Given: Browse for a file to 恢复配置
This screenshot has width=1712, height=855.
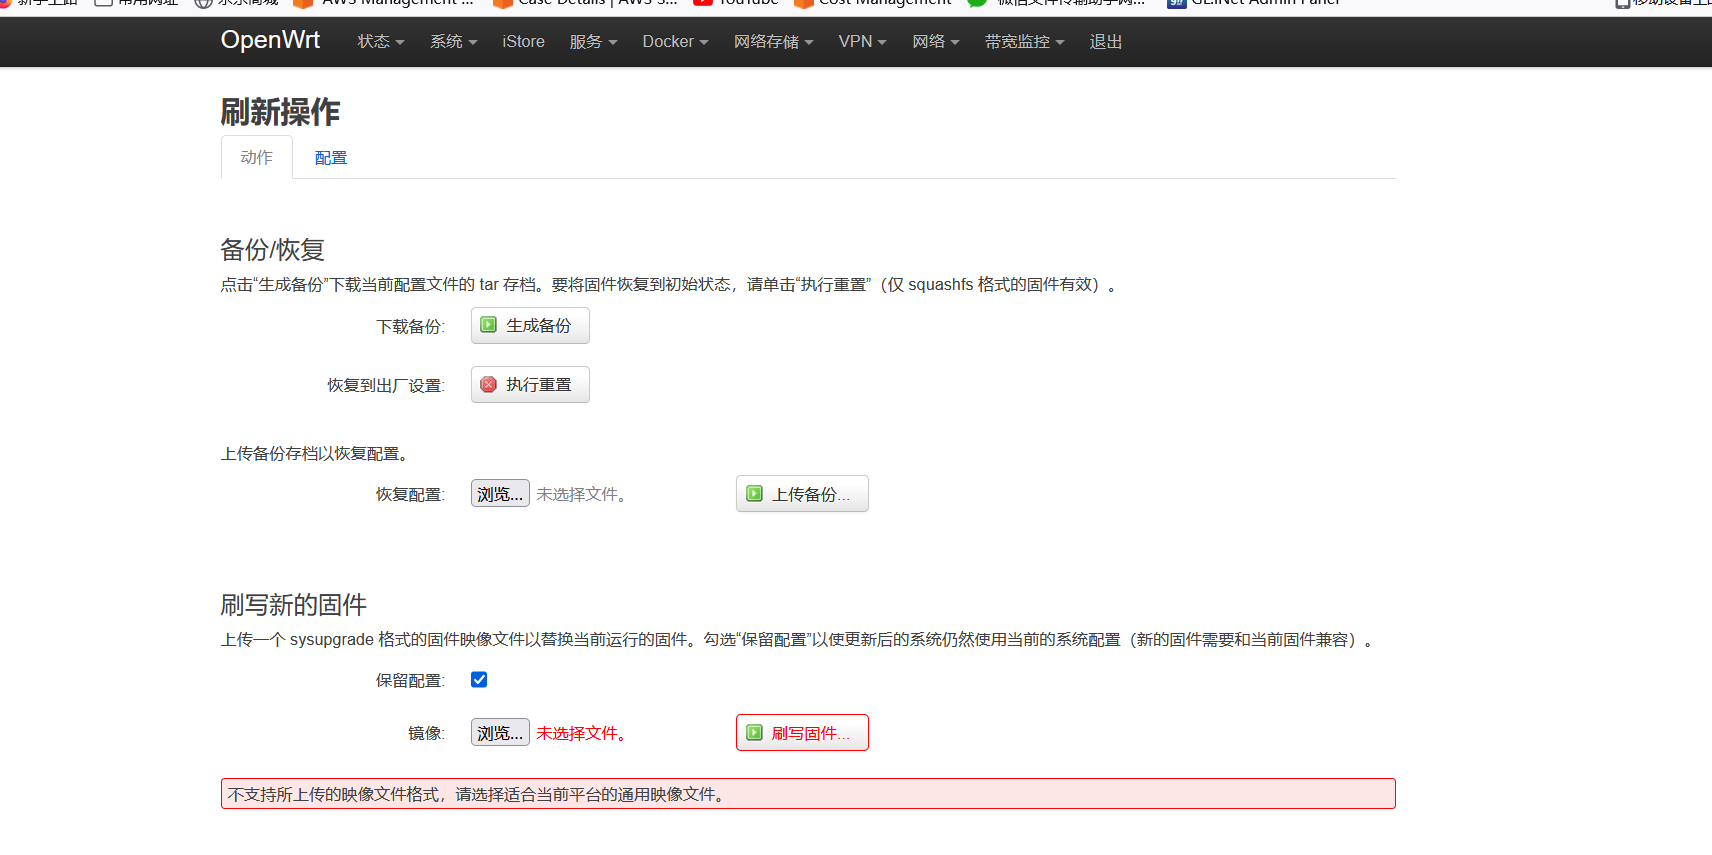Looking at the screenshot, I should (x=500, y=494).
